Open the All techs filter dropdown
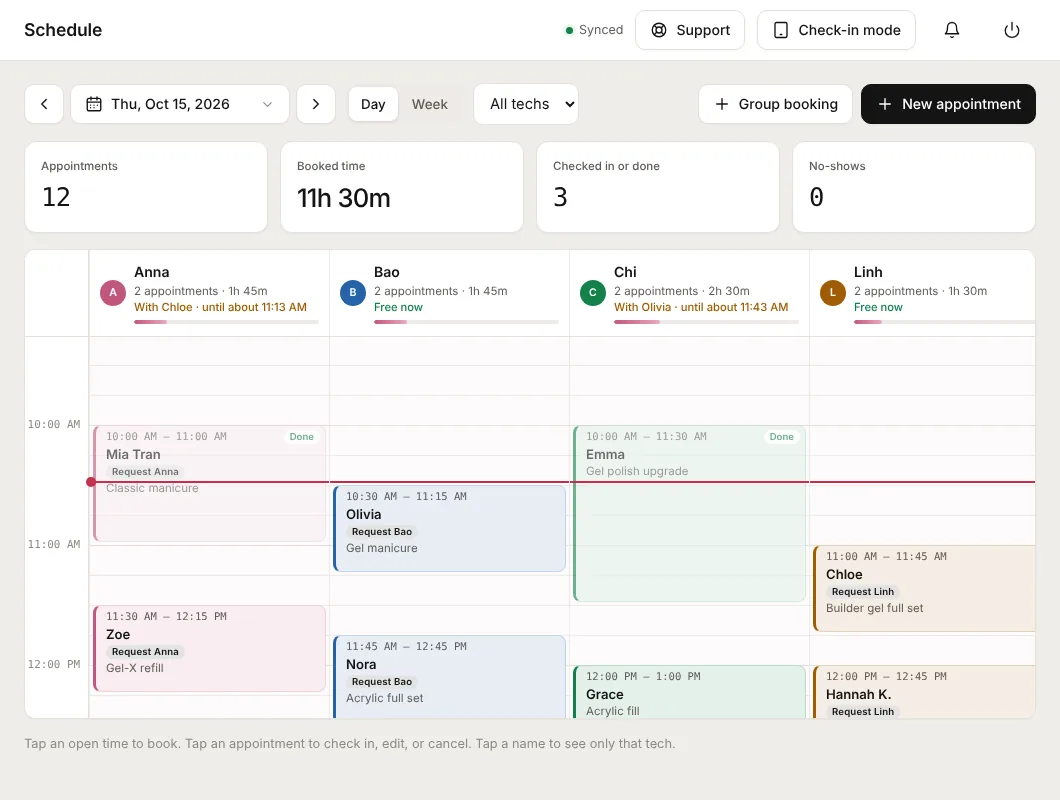Screen dimensions: 1060x800 click(526, 104)
